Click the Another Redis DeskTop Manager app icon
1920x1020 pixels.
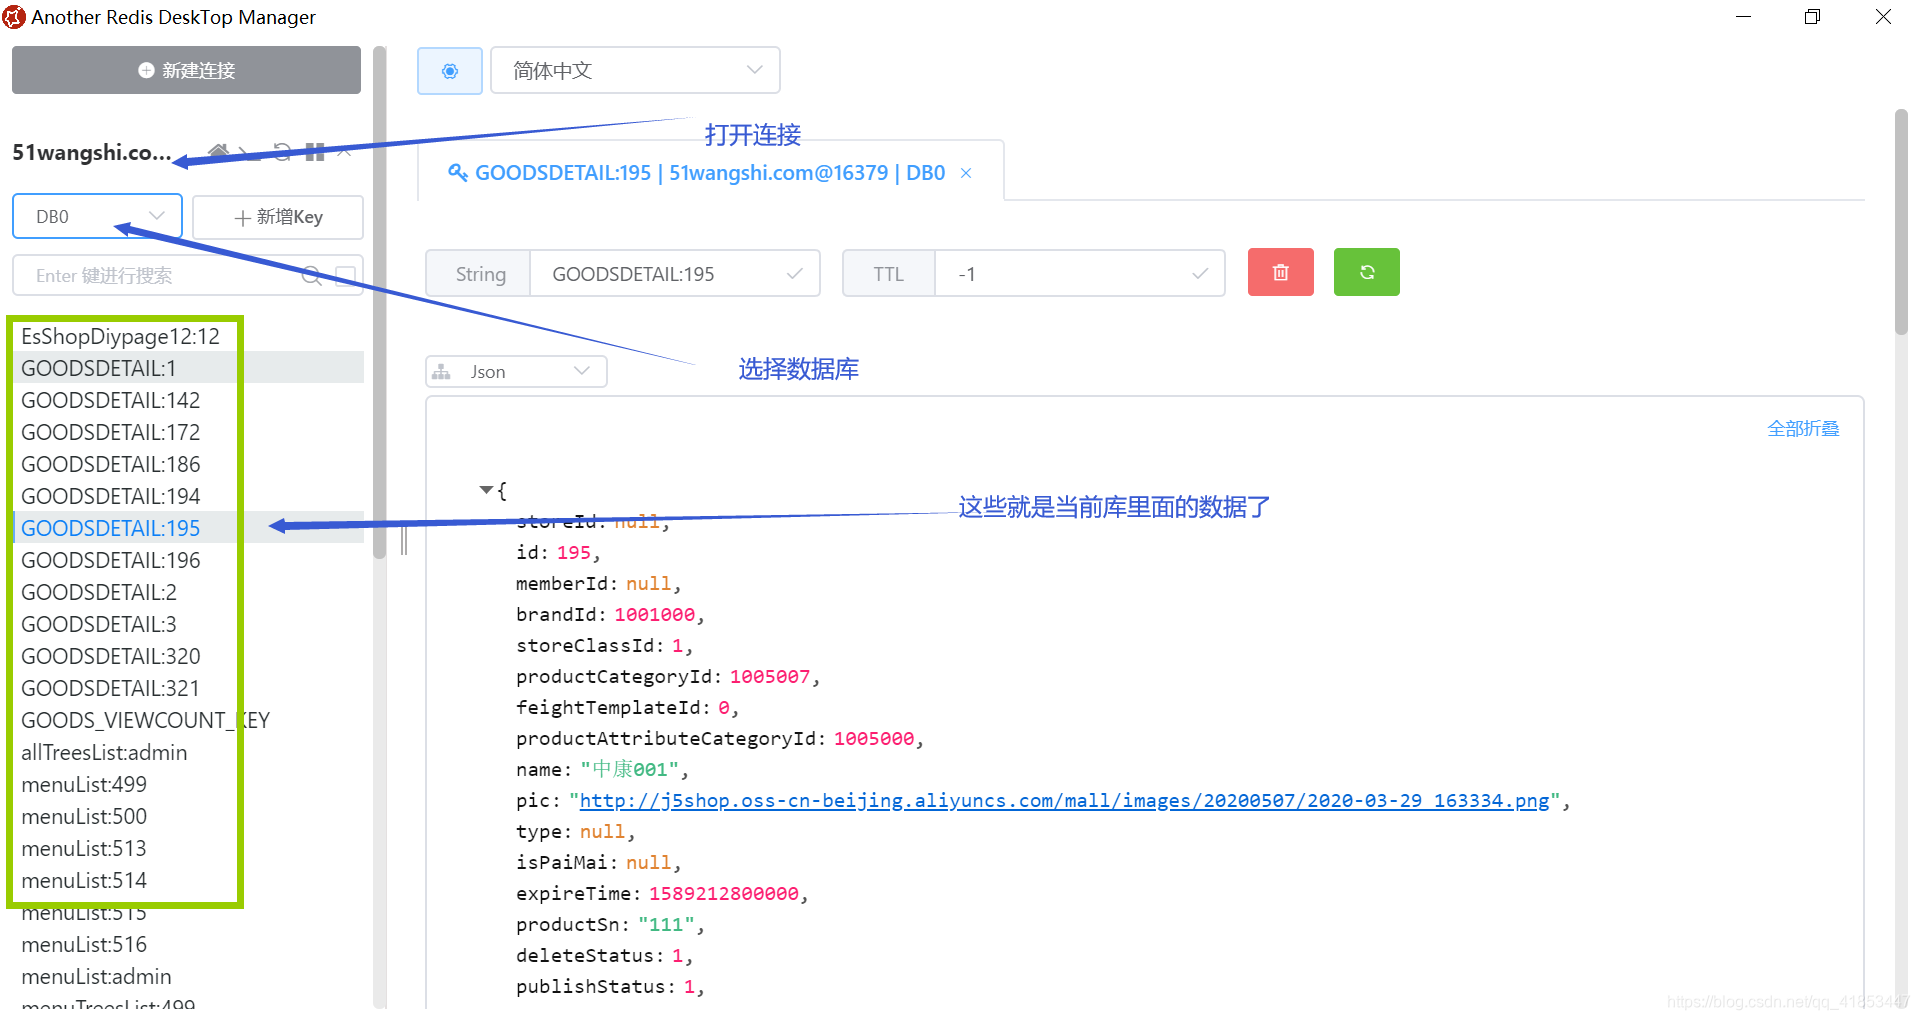point(14,17)
